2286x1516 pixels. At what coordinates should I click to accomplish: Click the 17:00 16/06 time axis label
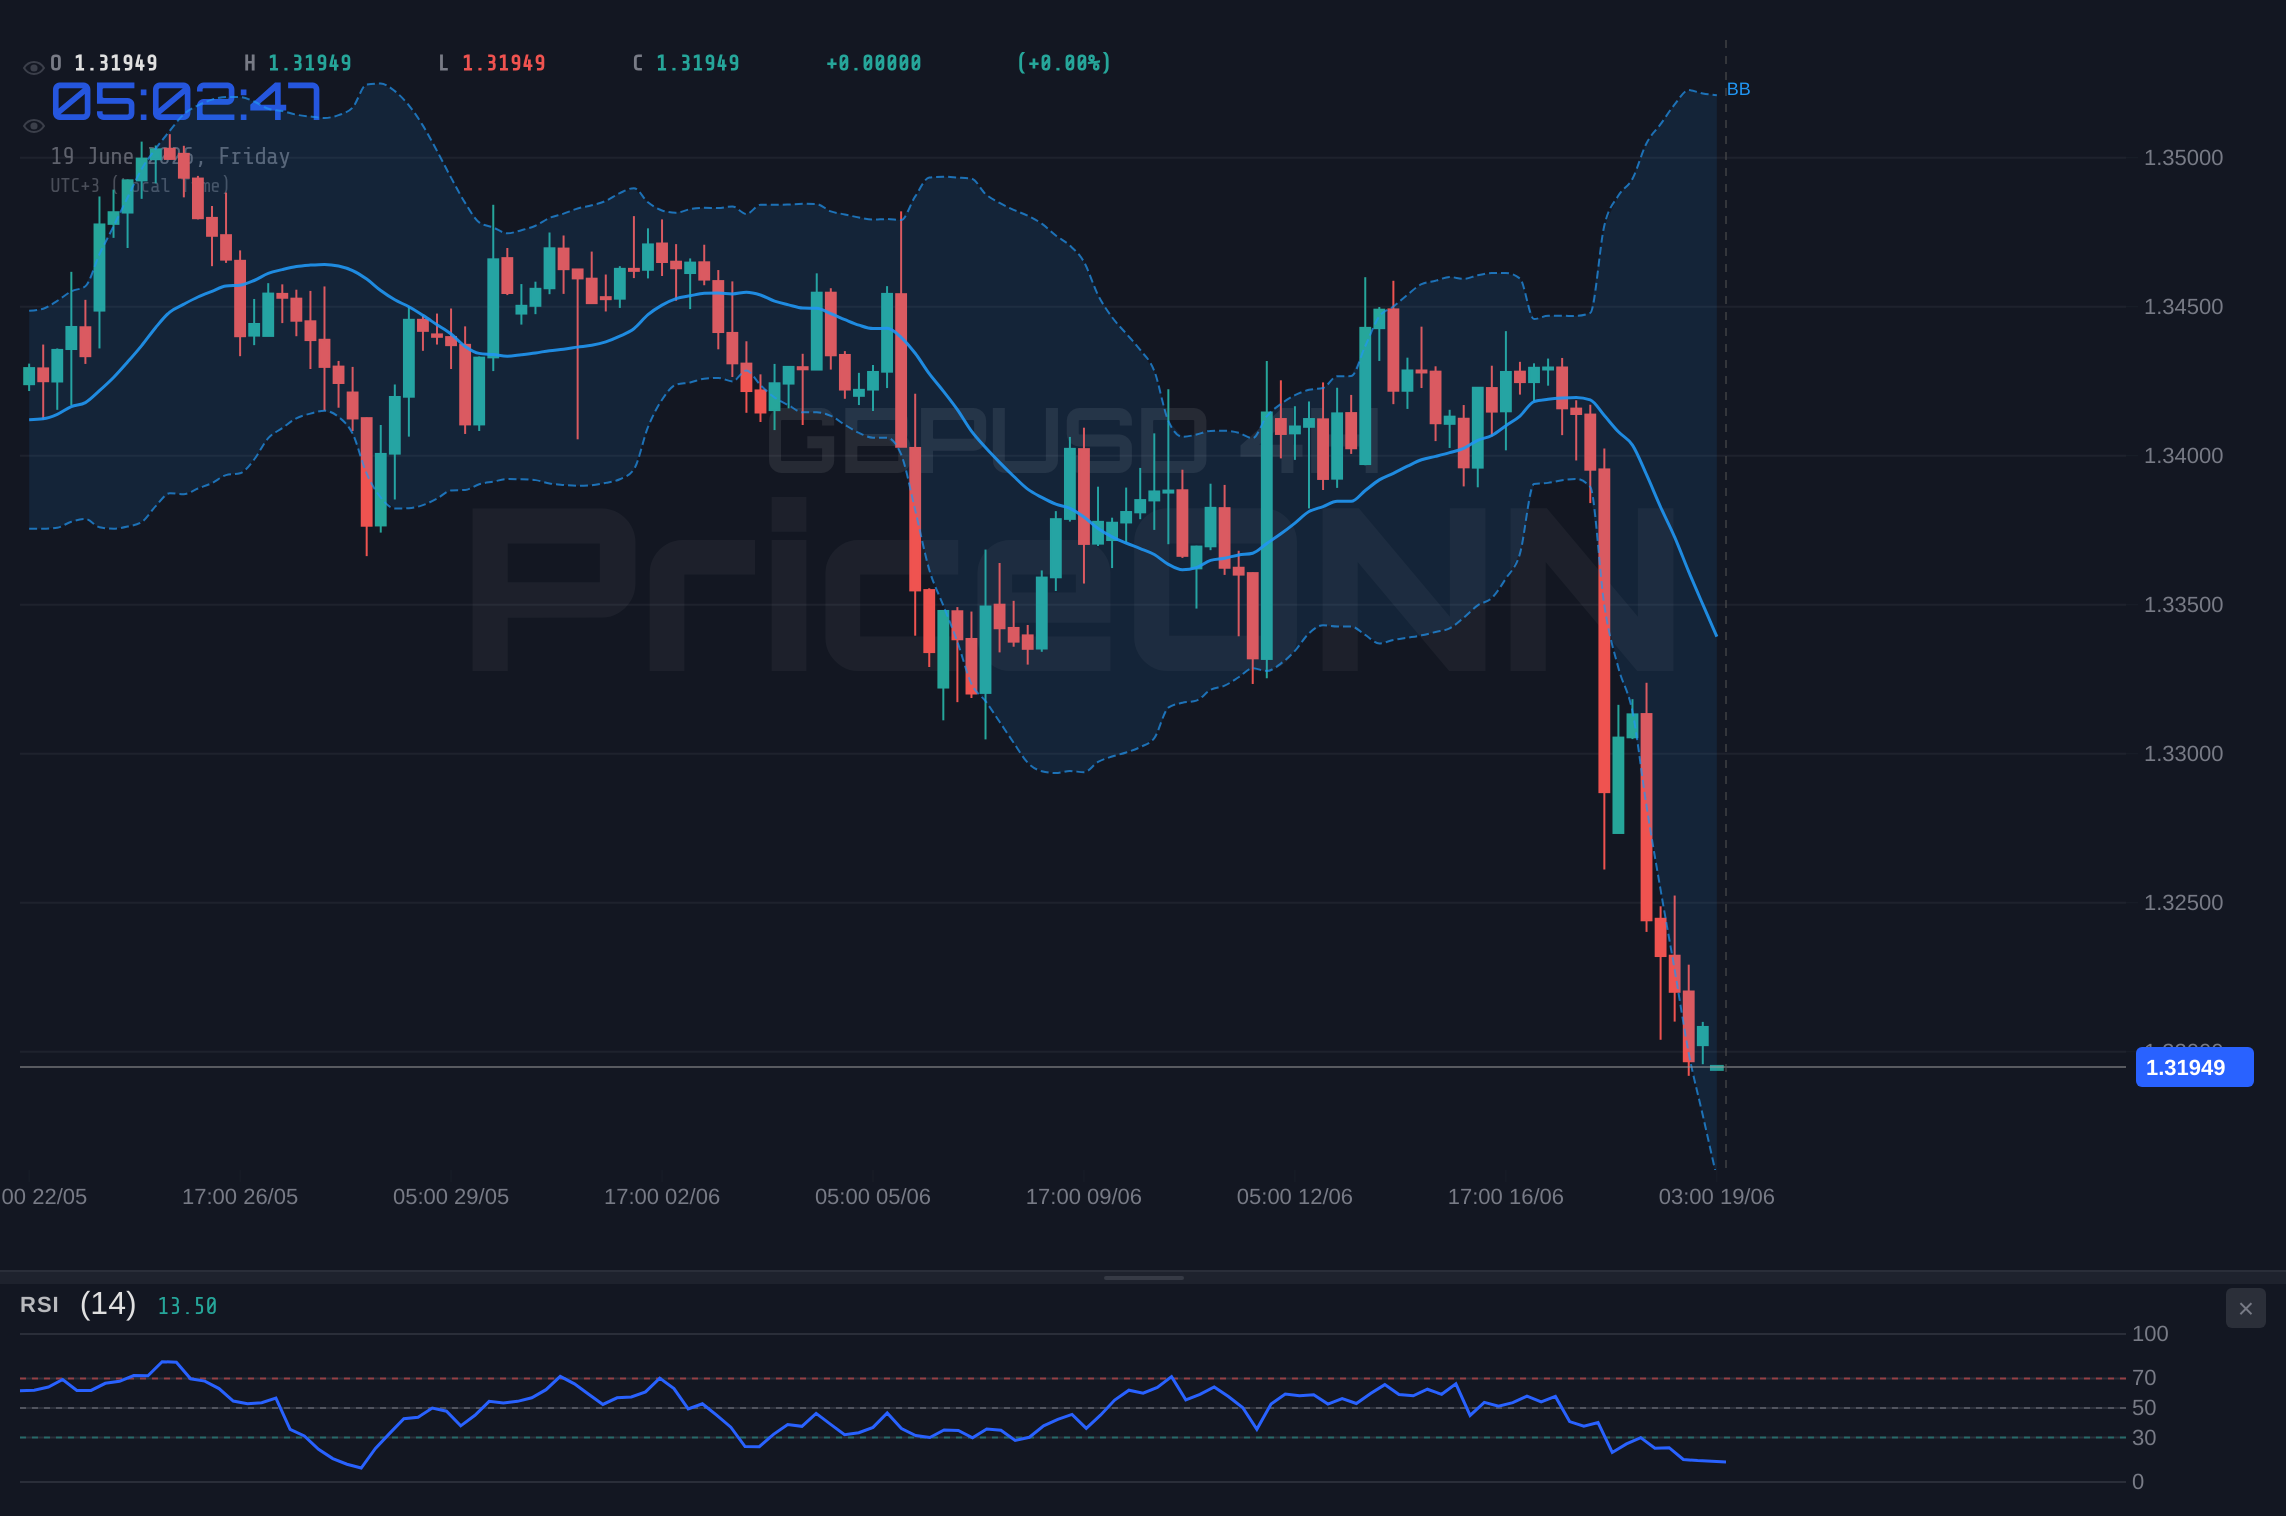(x=1506, y=1197)
